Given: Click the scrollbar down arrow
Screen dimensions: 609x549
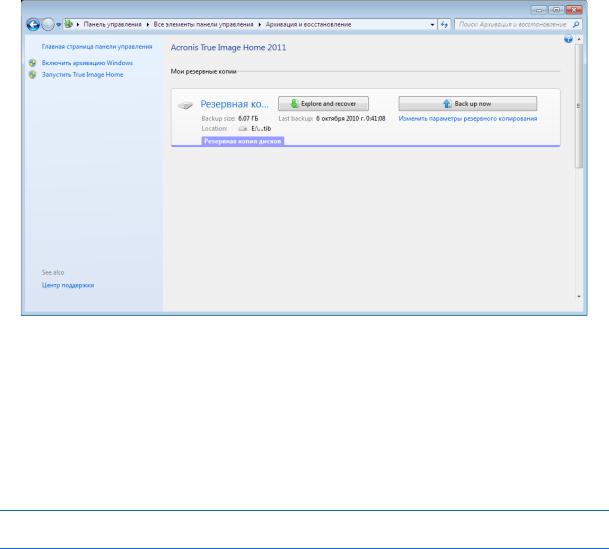Looking at the screenshot, I should pos(579,297).
